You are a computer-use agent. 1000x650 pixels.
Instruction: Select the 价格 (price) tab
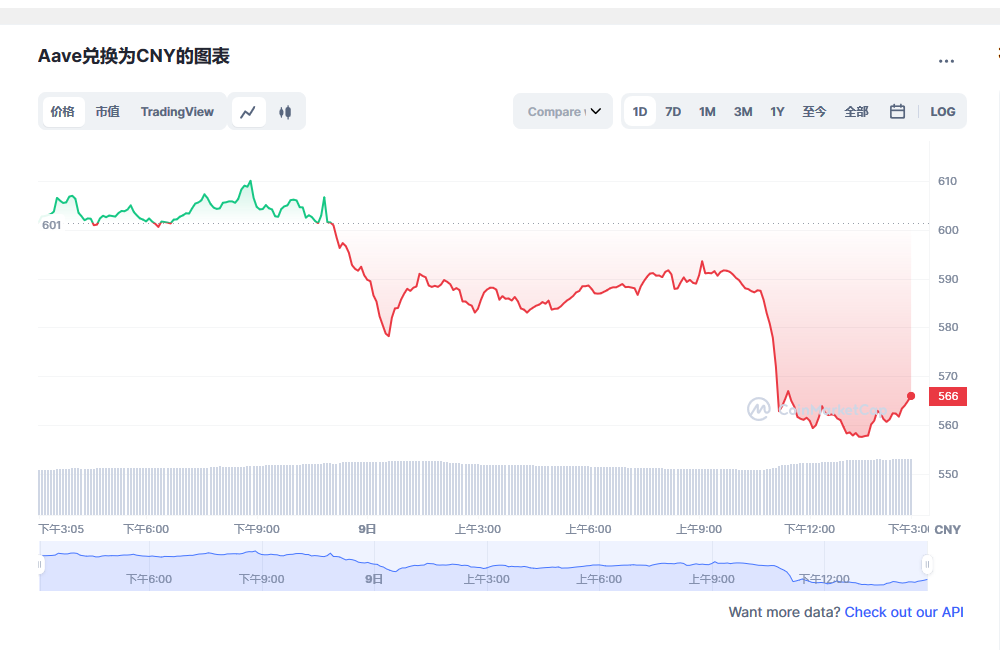coord(62,112)
